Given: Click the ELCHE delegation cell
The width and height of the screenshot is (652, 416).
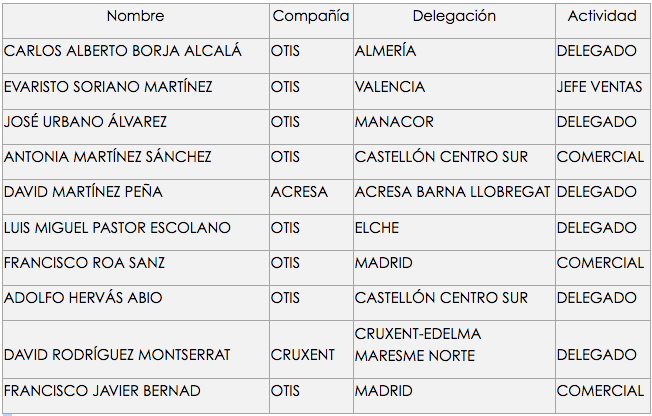Looking at the screenshot, I should tap(377, 228).
